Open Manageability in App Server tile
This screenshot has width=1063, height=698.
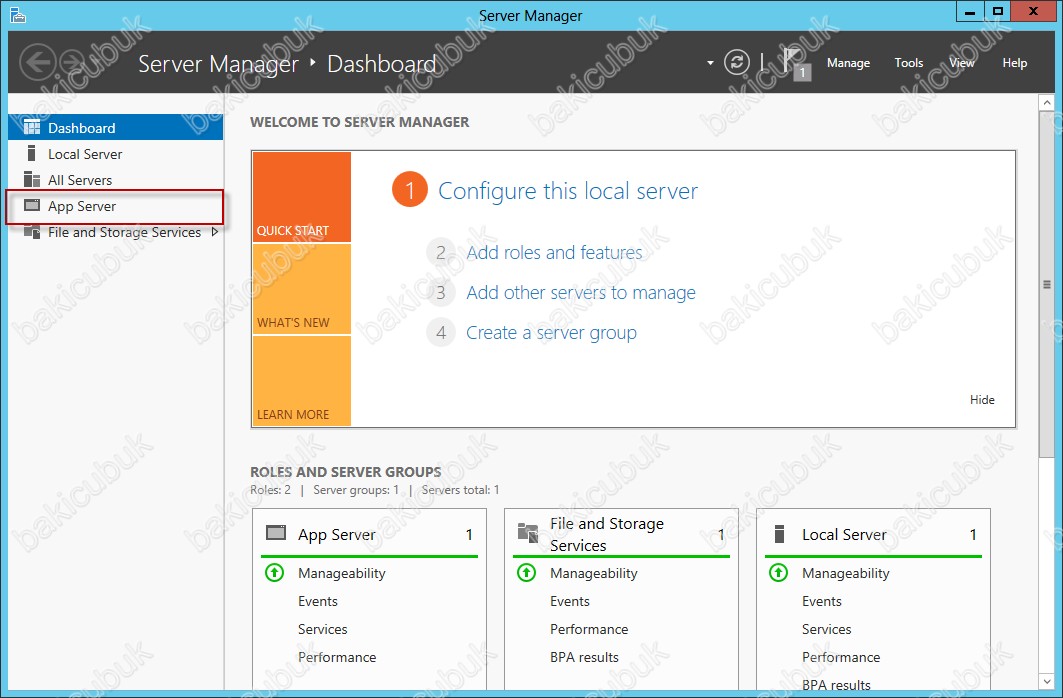[342, 573]
